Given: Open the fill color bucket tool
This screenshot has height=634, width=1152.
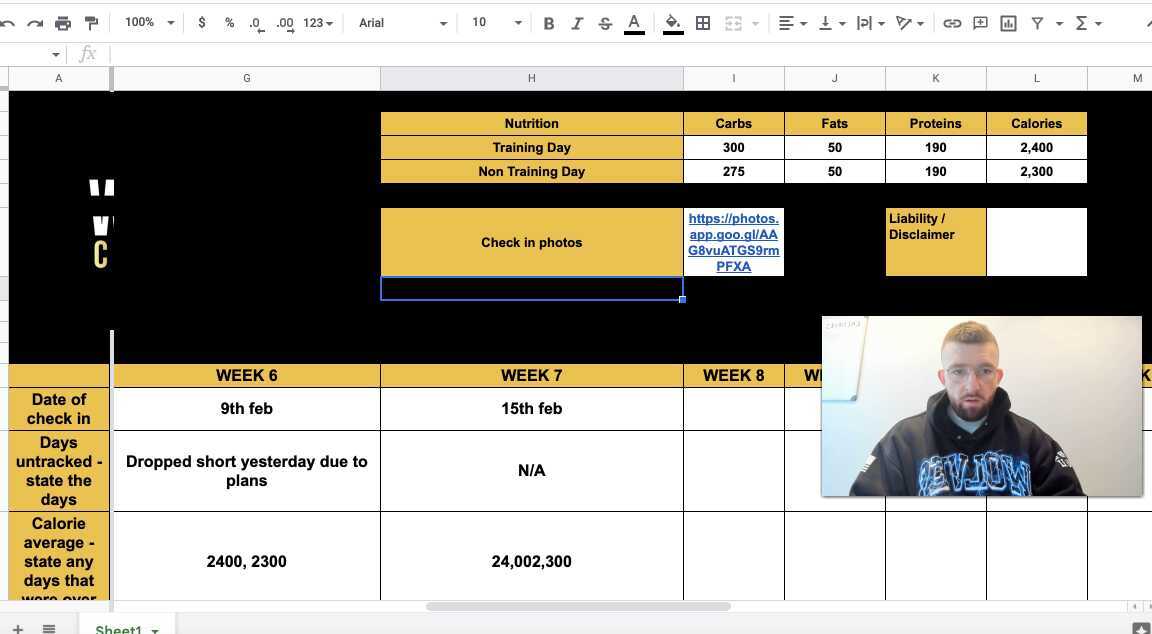Looking at the screenshot, I should (x=673, y=23).
